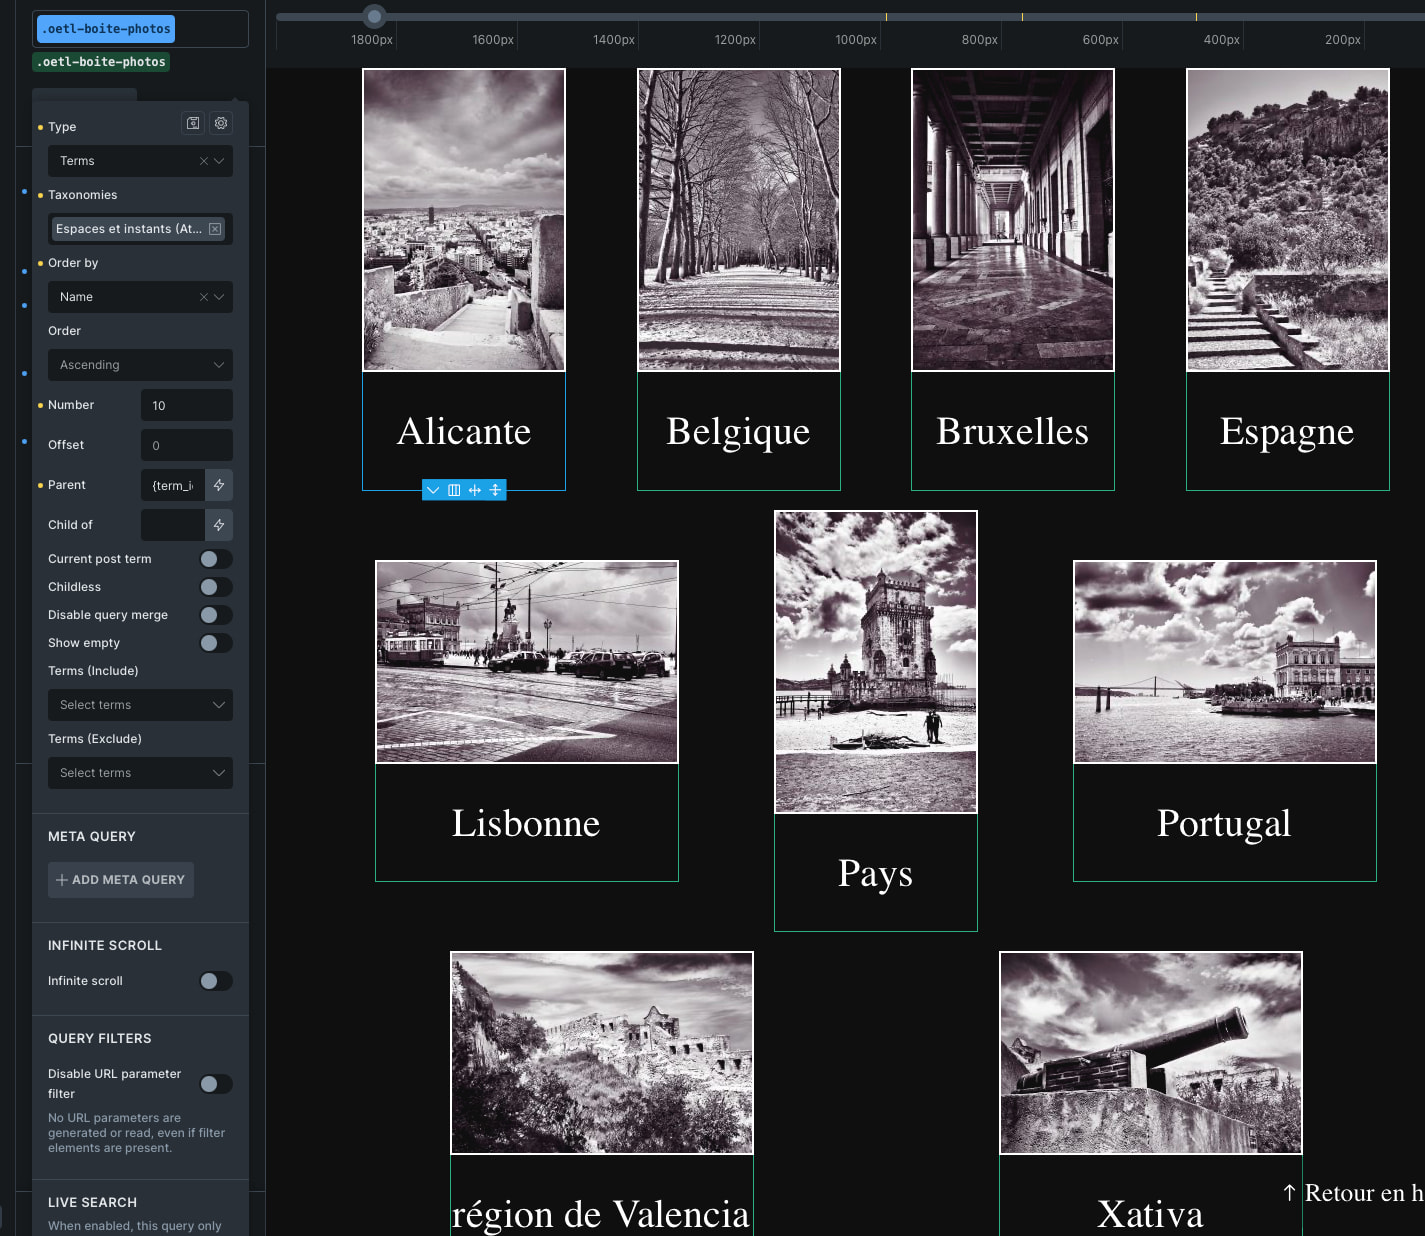Click the dynamic data bolt for Parent
1425x1236 pixels.
pos(219,485)
